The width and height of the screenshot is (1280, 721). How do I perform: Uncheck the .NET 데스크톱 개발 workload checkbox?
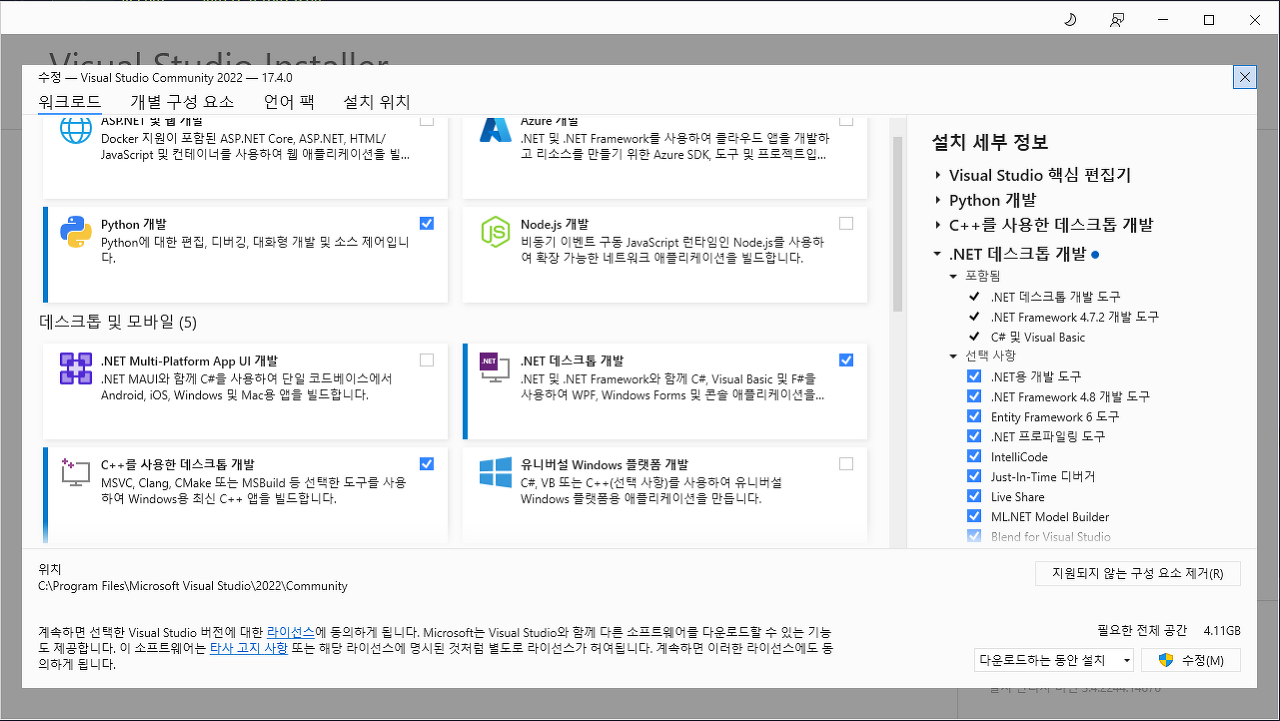[847, 360]
